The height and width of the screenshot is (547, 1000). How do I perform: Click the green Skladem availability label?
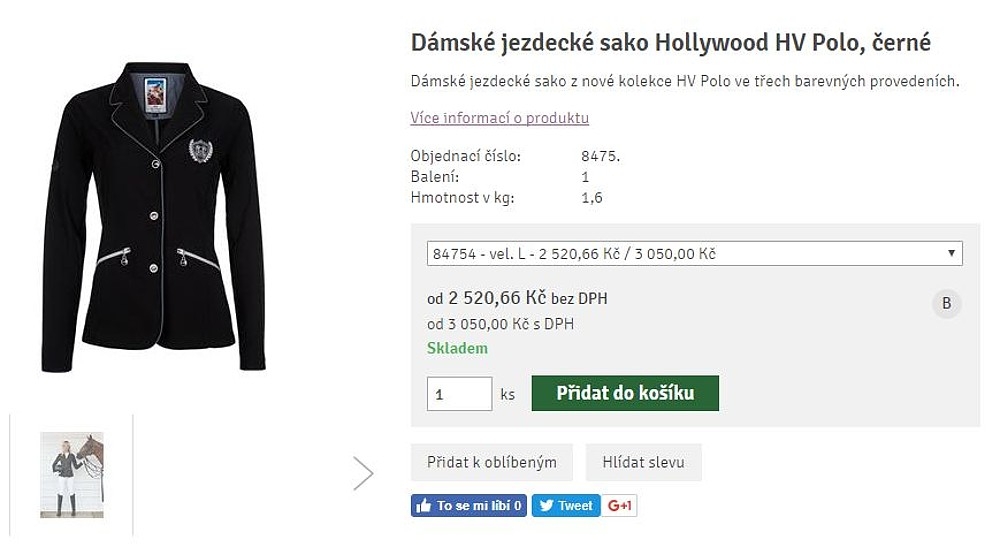(x=457, y=348)
